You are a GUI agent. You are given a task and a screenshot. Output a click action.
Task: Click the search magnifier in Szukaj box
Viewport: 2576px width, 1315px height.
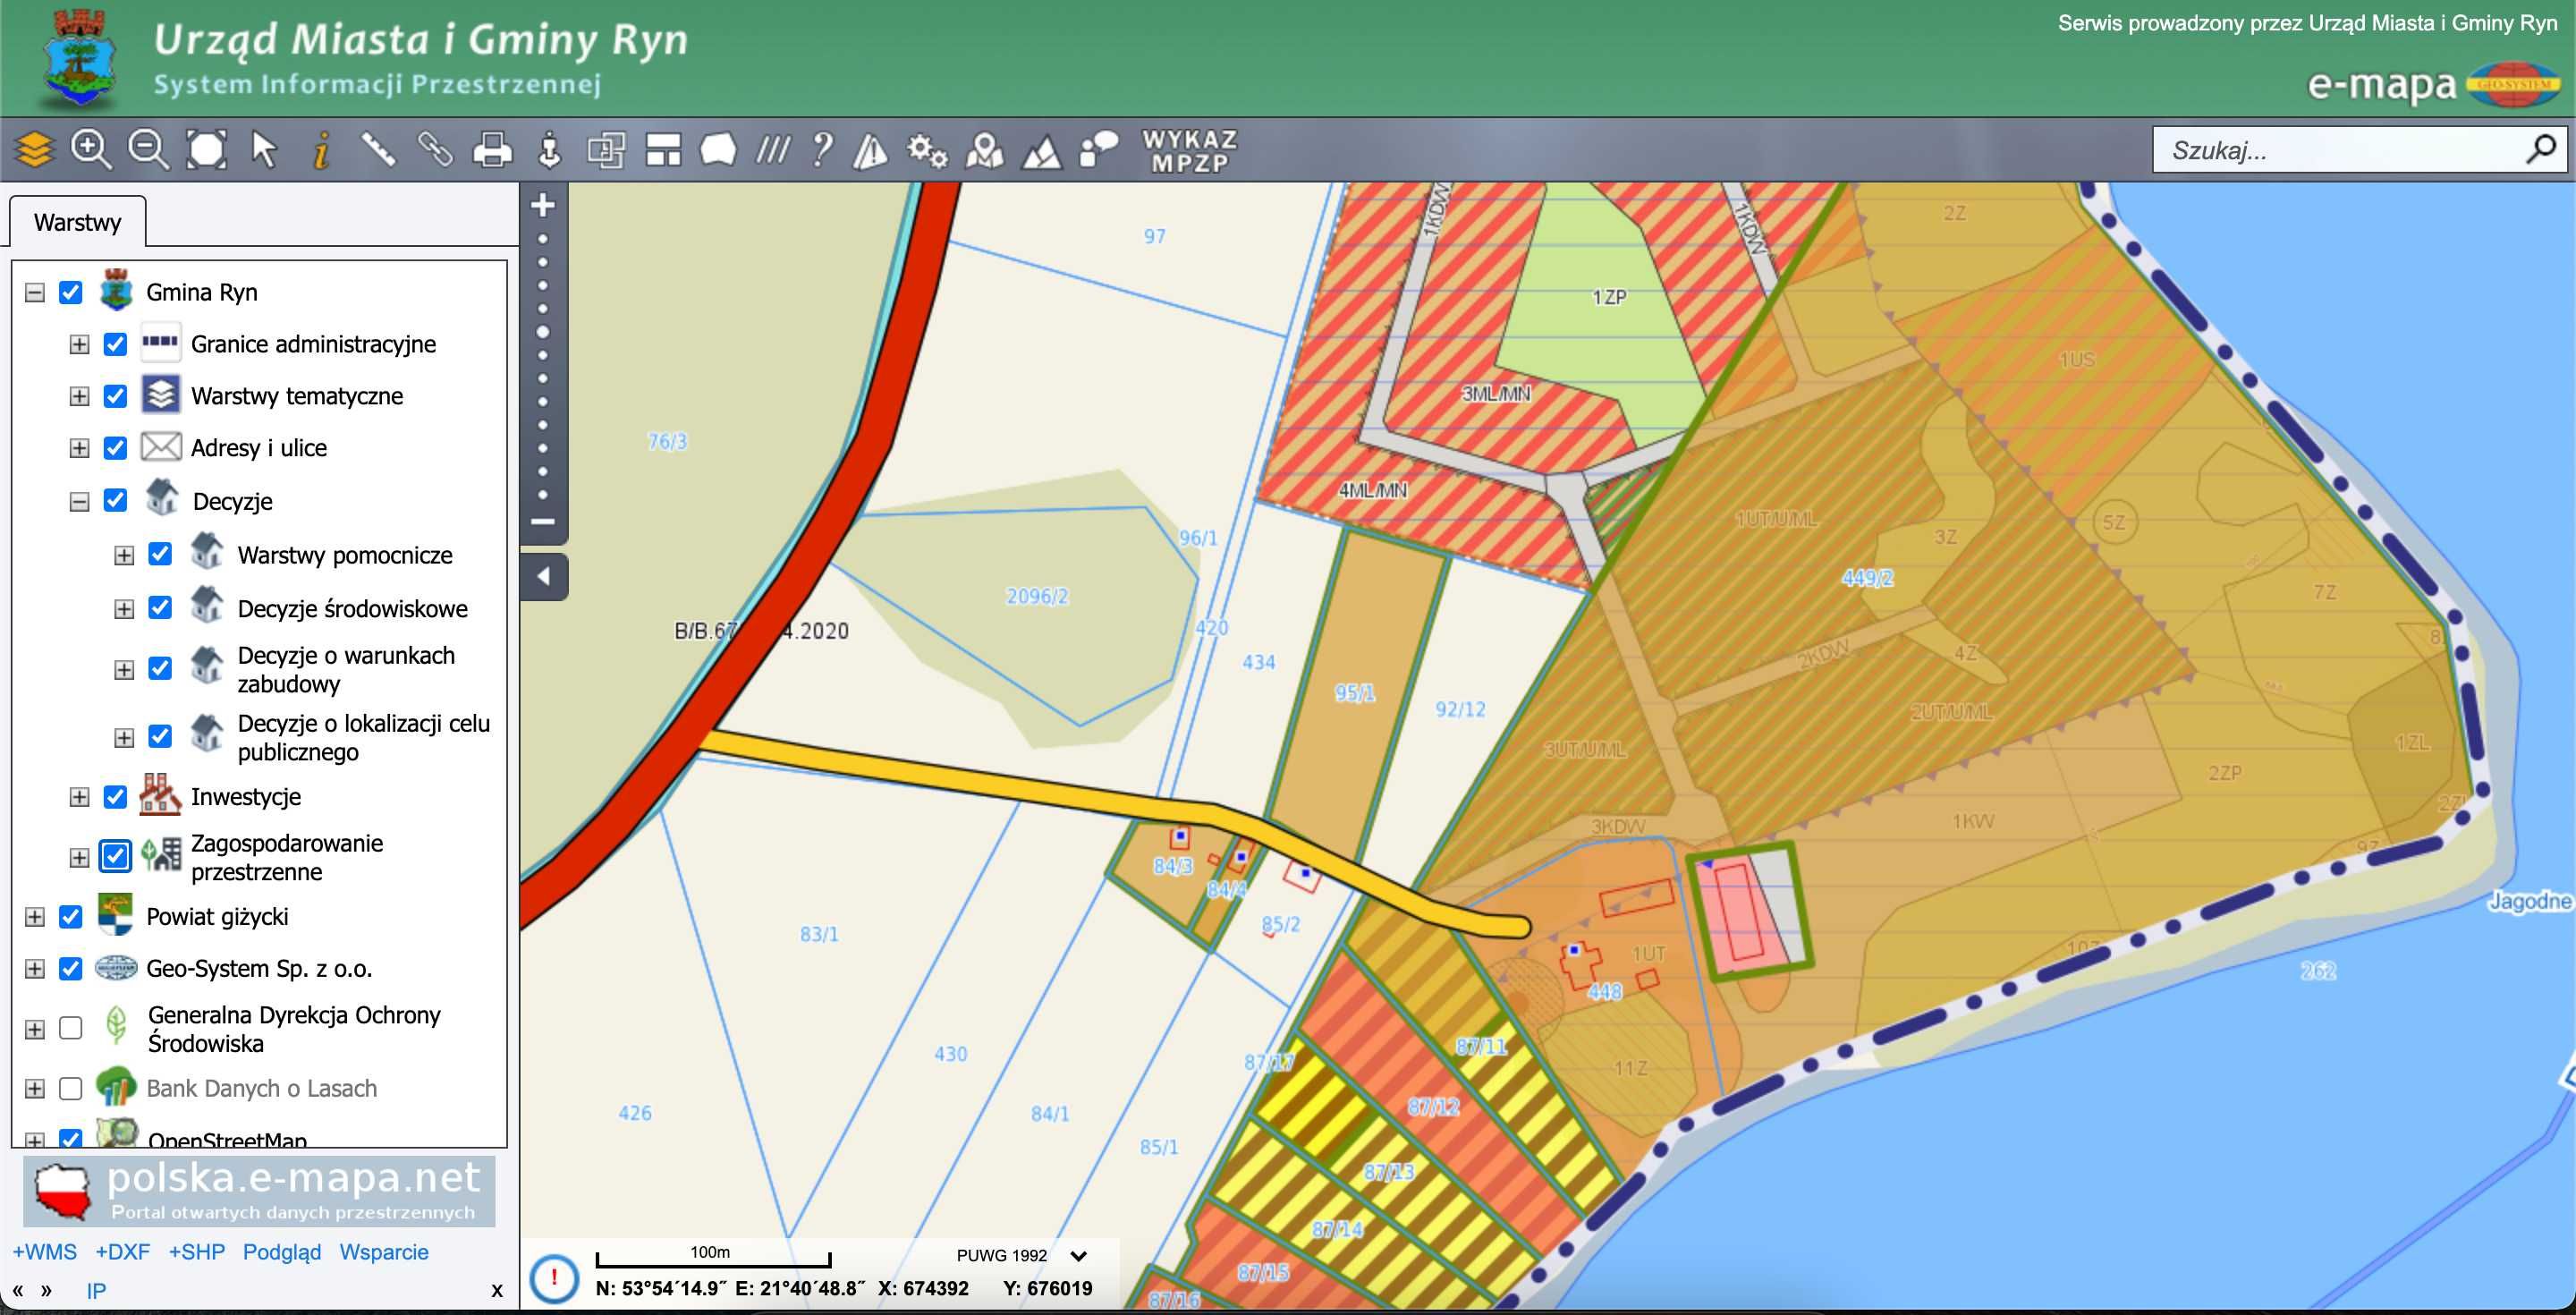click(2541, 150)
